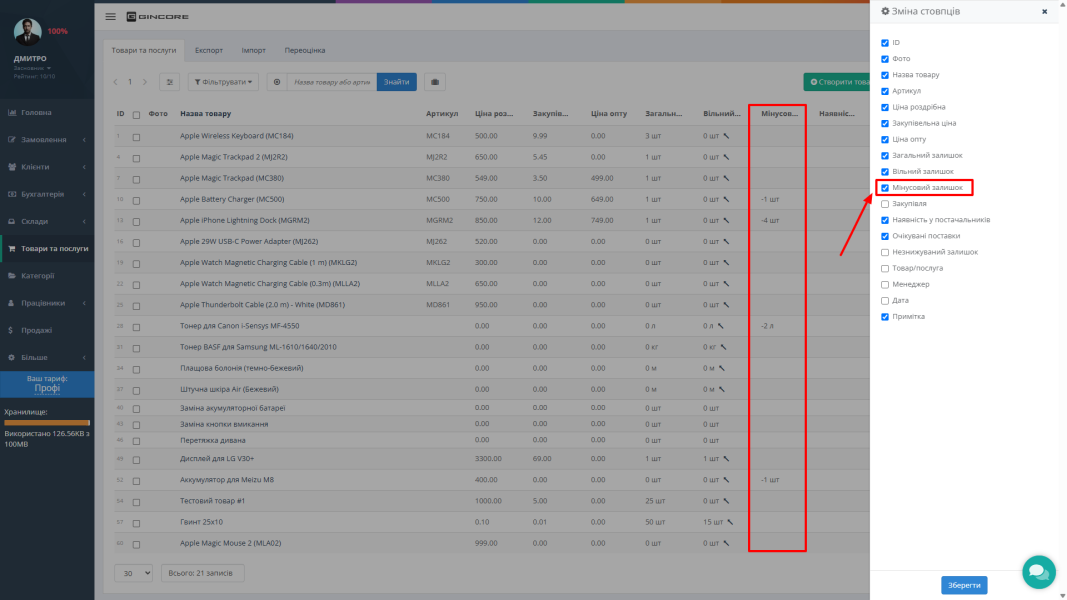Open the chat support bubble
This screenshot has width=1067, height=600.
click(1038, 571)
